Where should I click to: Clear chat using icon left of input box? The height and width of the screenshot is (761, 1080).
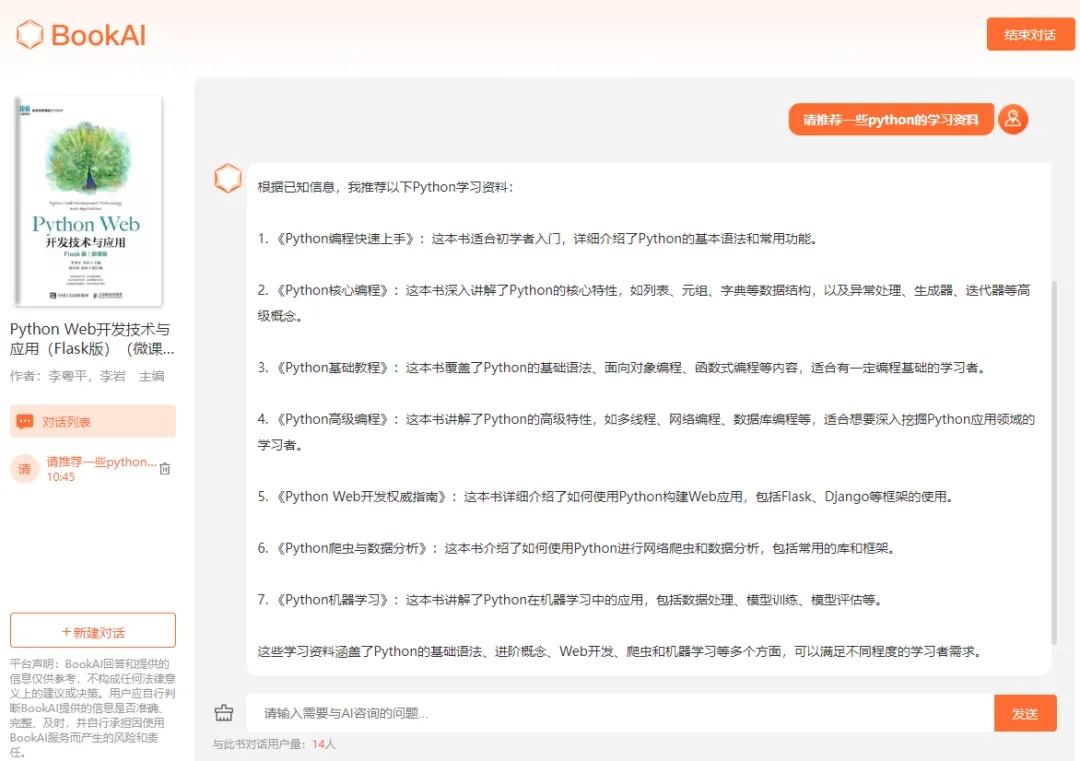point(224,713)
